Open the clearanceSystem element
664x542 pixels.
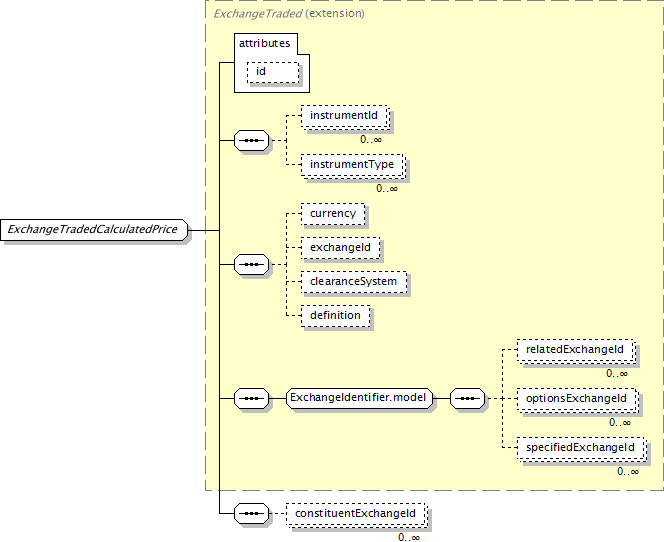click(353, 282)
